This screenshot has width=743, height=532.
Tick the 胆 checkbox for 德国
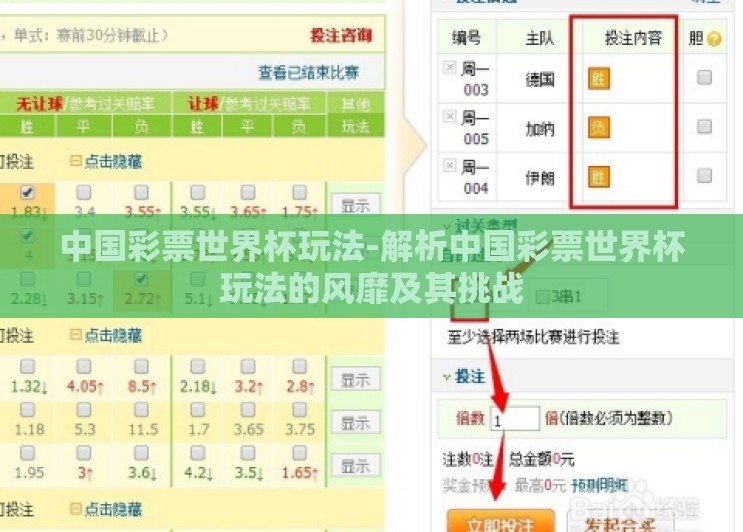click(x=705, y=77)
